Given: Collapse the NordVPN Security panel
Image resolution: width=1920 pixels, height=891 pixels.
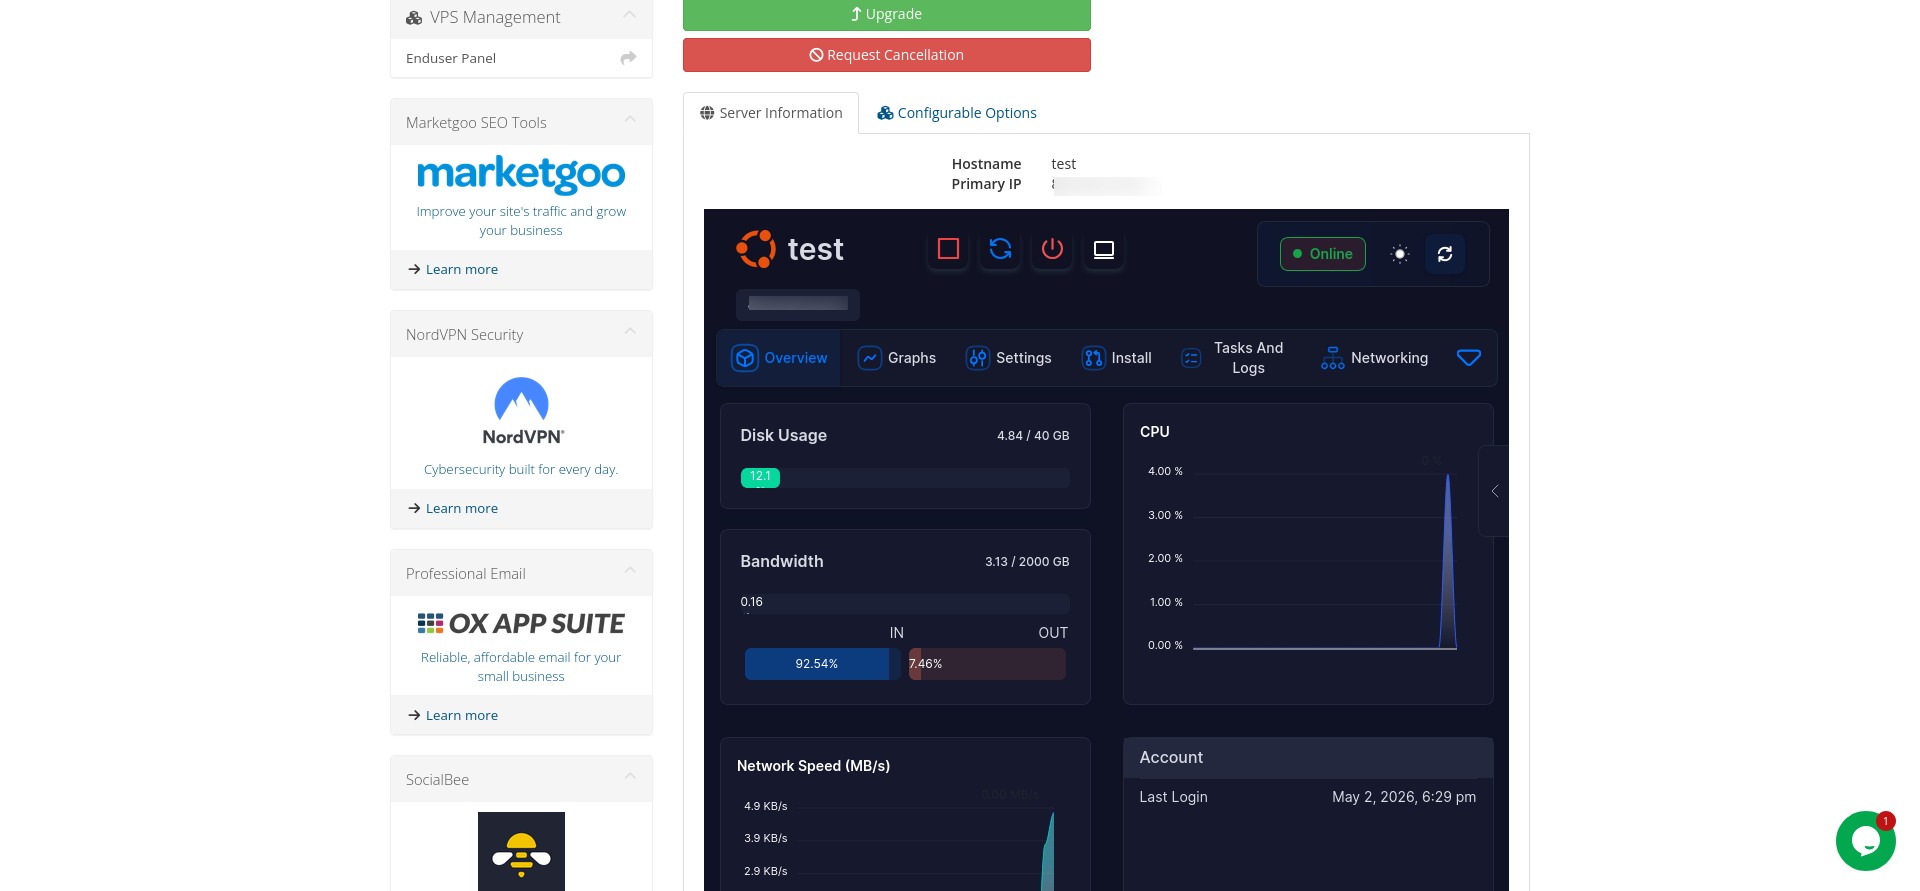Looking at the screenshot, I should [x=630, y=332].
